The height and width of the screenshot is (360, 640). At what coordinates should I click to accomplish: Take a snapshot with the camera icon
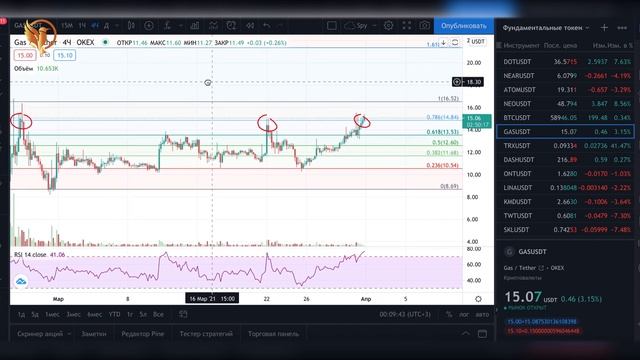pyautogui.click(x=424, y=26)
